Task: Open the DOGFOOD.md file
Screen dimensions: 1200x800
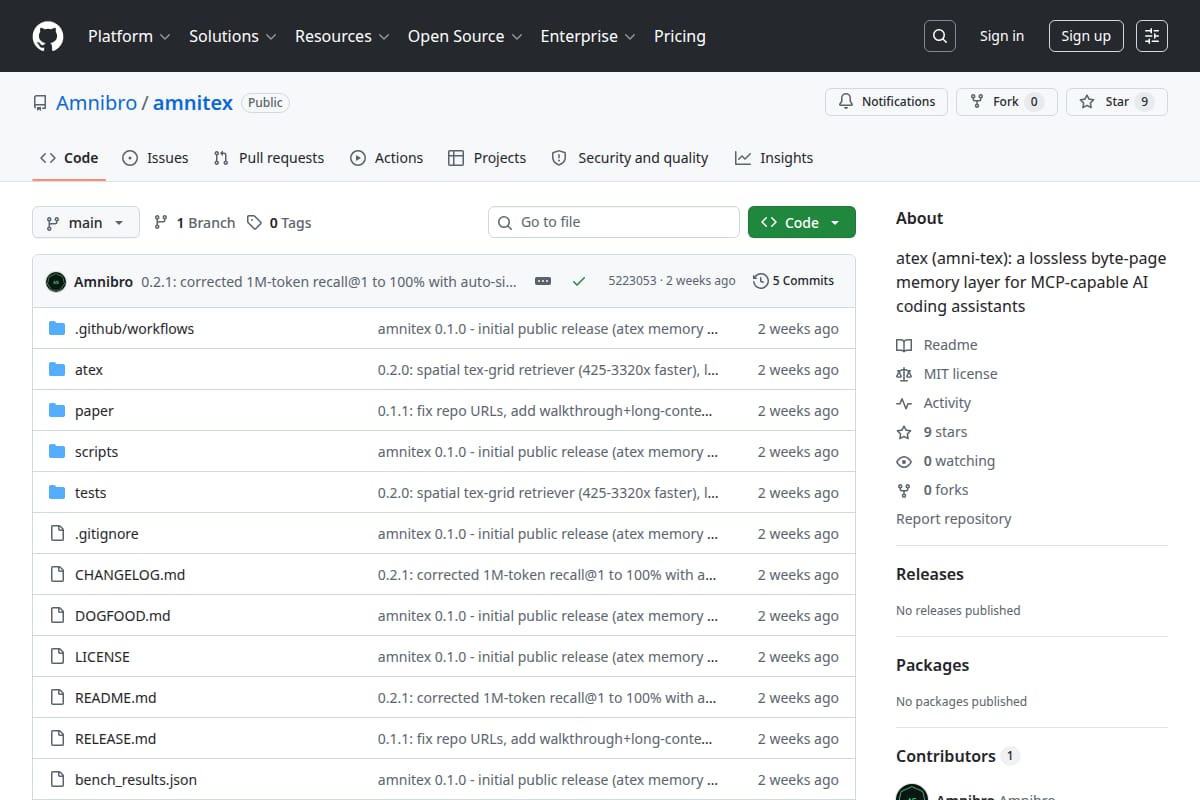Action: pos(122,616)
